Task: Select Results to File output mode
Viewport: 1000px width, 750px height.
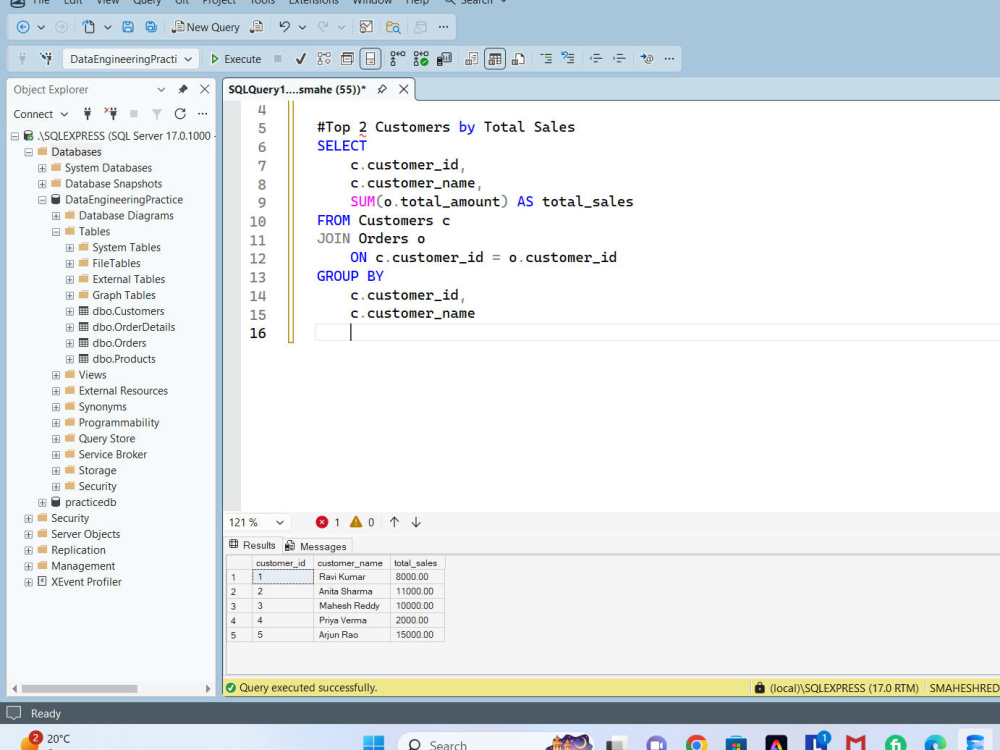Action: pos(518,59)
